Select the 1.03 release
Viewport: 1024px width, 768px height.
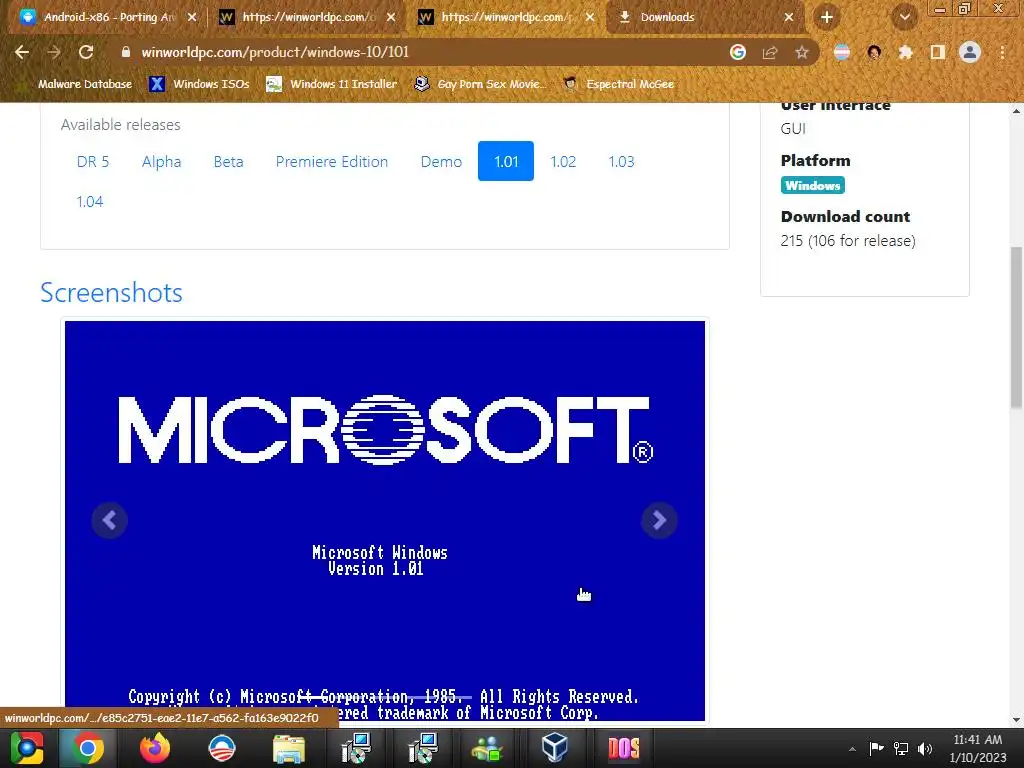621,161
